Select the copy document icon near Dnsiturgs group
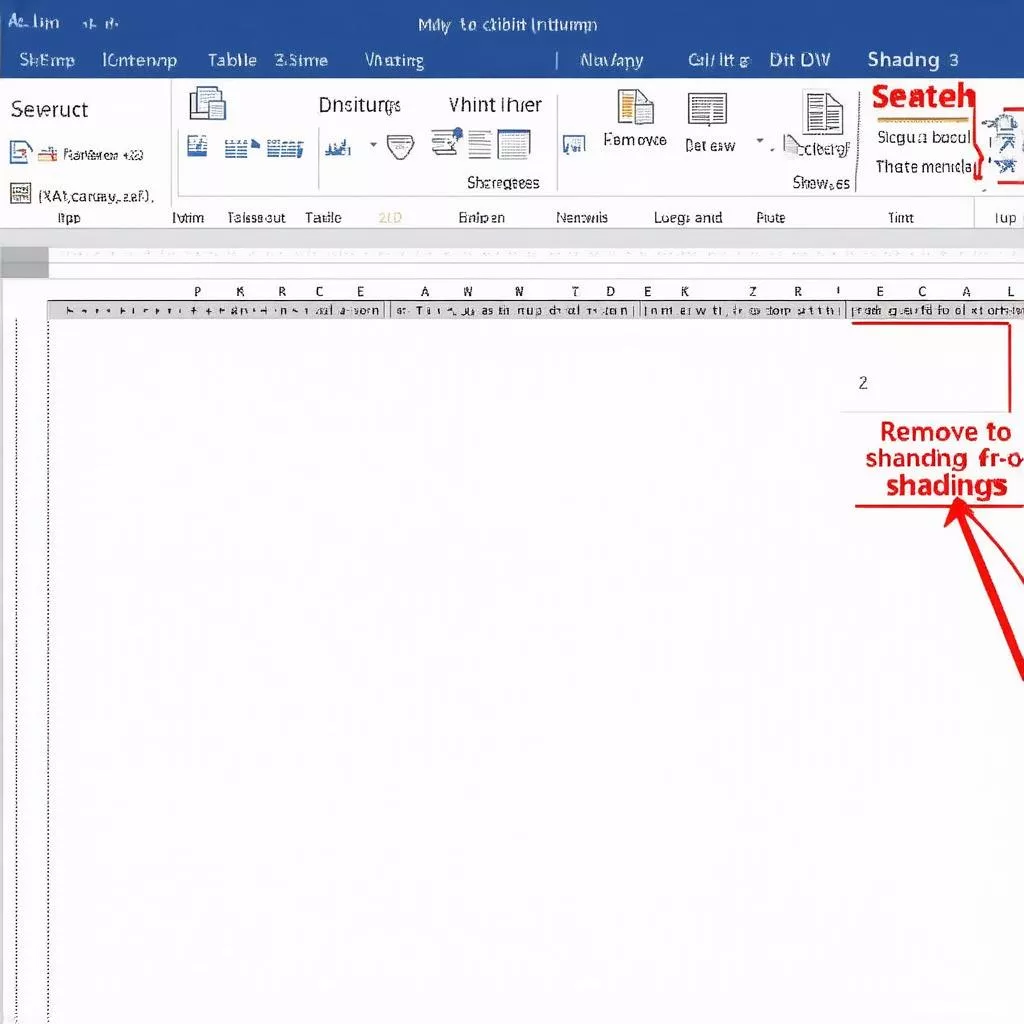 pos(207,105)
